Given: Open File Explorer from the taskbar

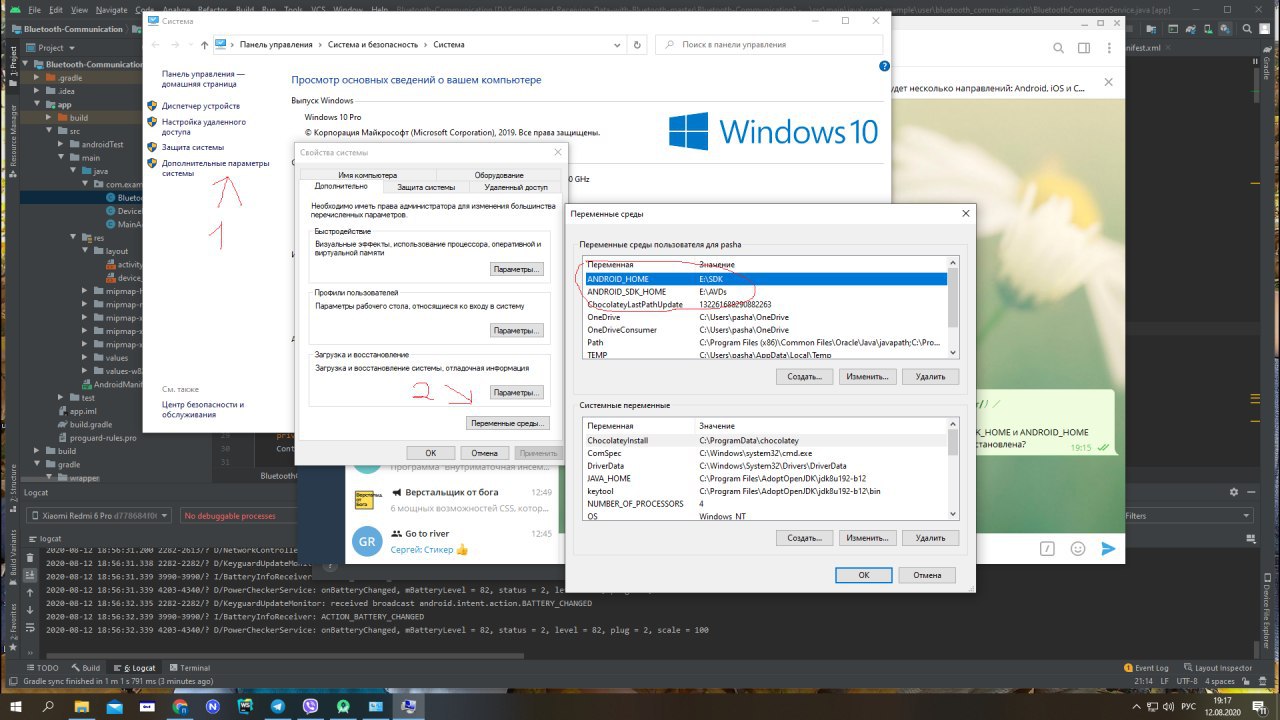Looking at the screenshot, I should tap(82, 707).
